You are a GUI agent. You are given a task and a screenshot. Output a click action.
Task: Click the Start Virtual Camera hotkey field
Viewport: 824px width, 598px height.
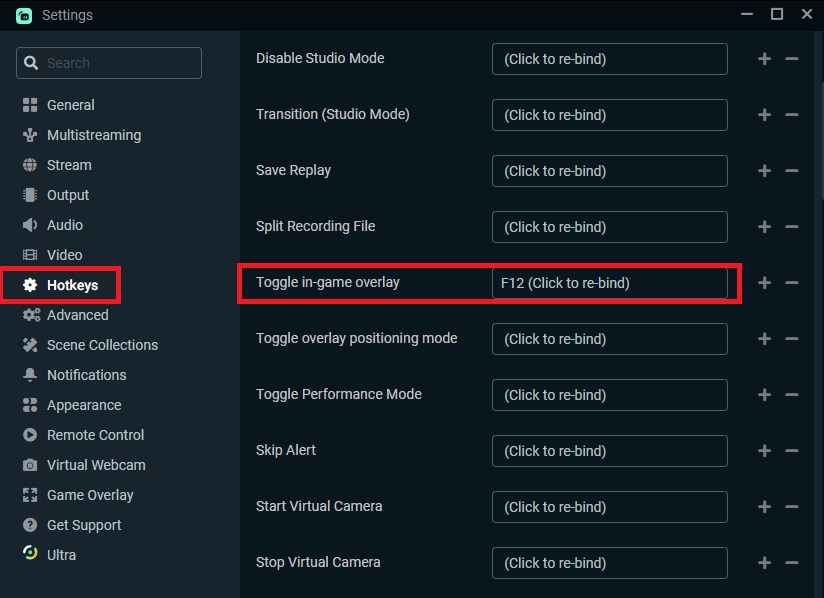(x=609, y=507)
